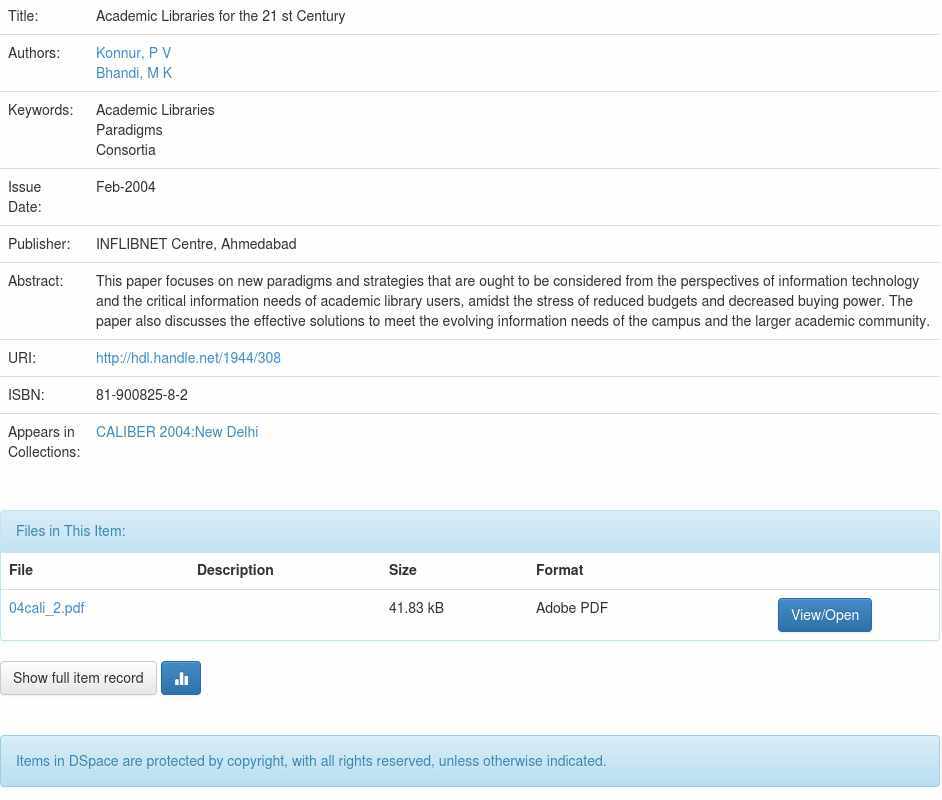Click the Paradigms keyword
The width and height of the screenshot is (942, 800).
129,130
